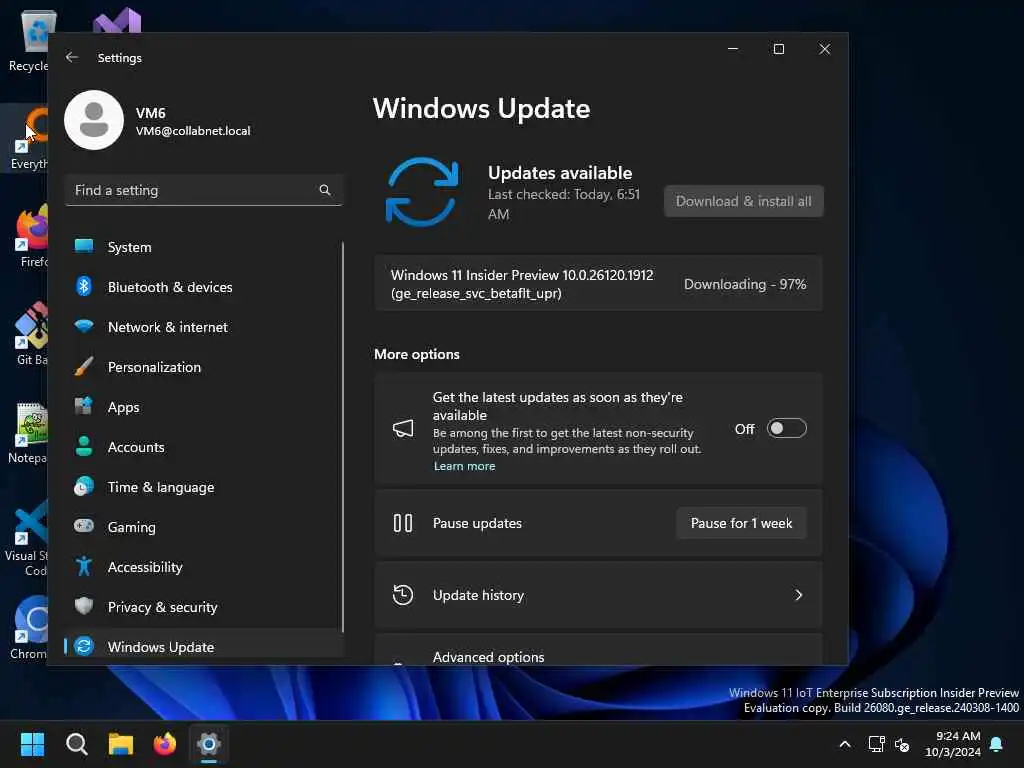Click the System icon in sidebar
The height and width of the screenshot is (768, 1024).
pos(84,246)
